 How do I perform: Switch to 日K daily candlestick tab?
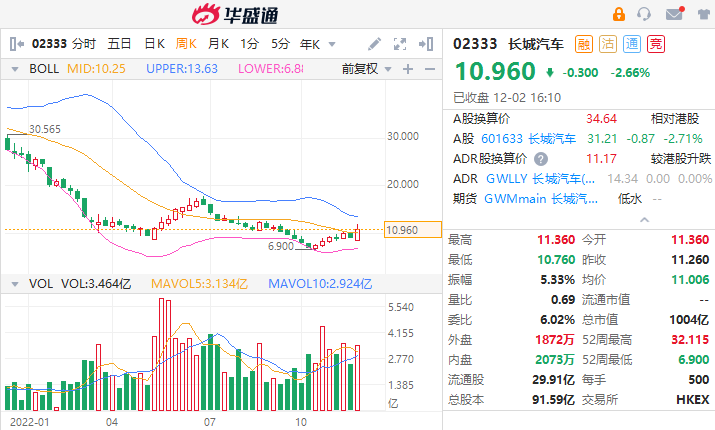coord(154,44)
